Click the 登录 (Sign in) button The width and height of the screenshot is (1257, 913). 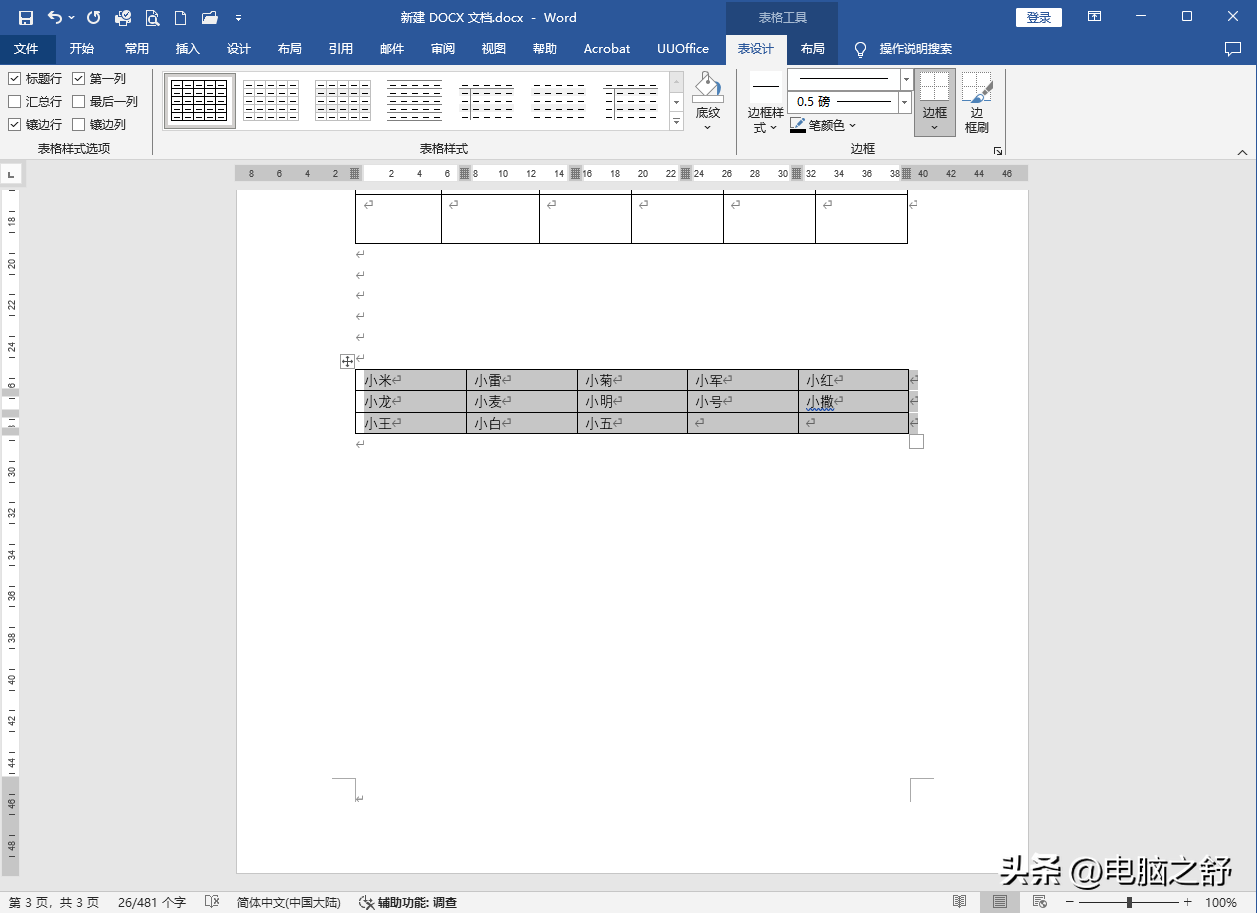pyautogui.click(x=1039, y=17)
